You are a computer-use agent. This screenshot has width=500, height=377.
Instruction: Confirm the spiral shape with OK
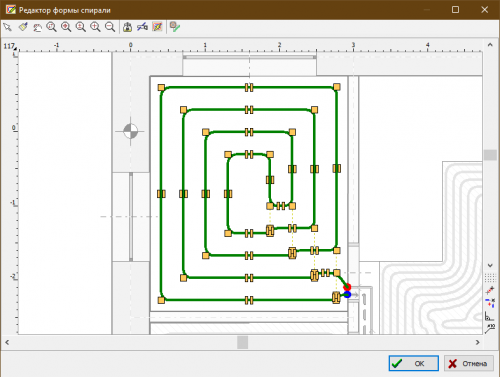coord(413,363)
